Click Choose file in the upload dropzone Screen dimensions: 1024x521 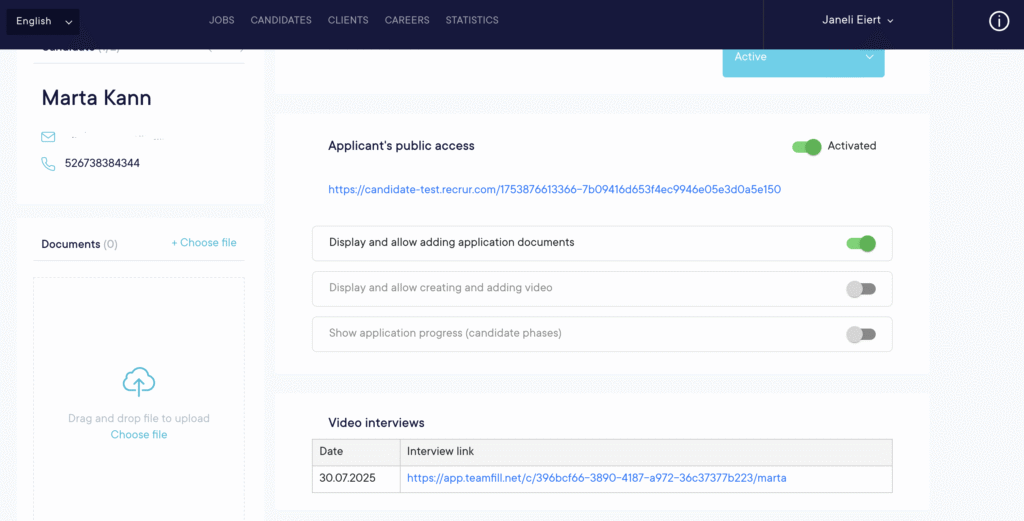[139, 435]
